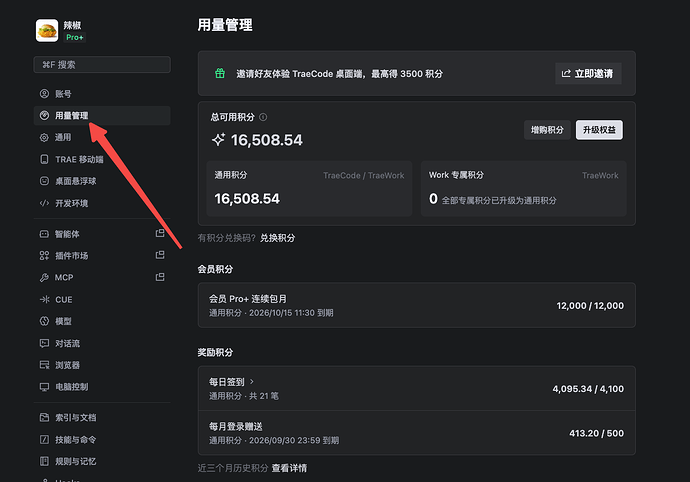Click the 浏览器 sidebar label
Screen dimensions: 690x482
[67, 365]
